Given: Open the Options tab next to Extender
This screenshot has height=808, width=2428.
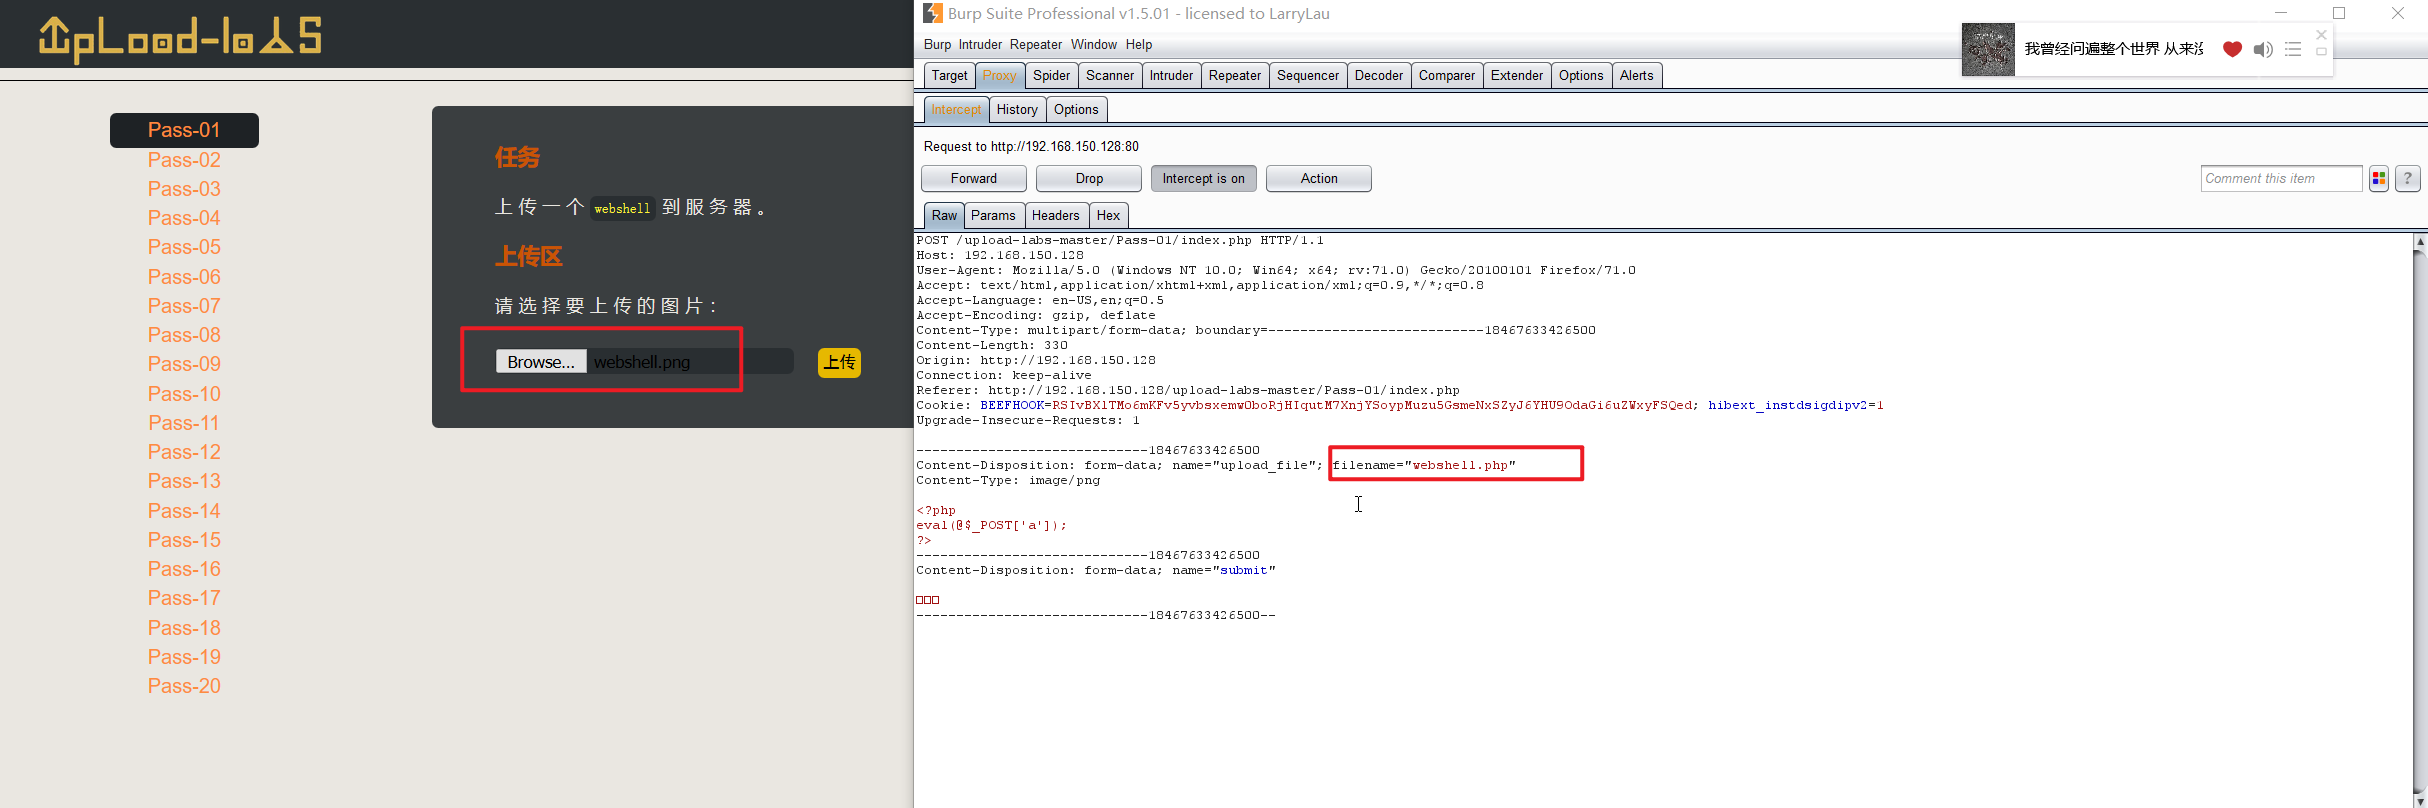Looking at the screenshot, I should tap(1581, 76).
